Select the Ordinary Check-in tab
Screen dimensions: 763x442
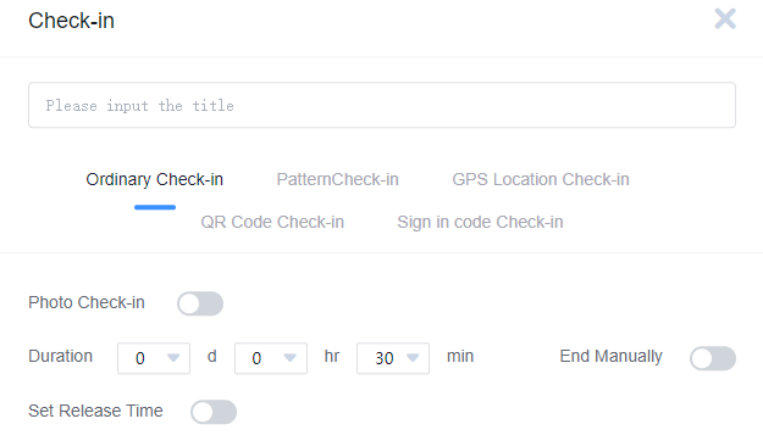tap(155, 180)
